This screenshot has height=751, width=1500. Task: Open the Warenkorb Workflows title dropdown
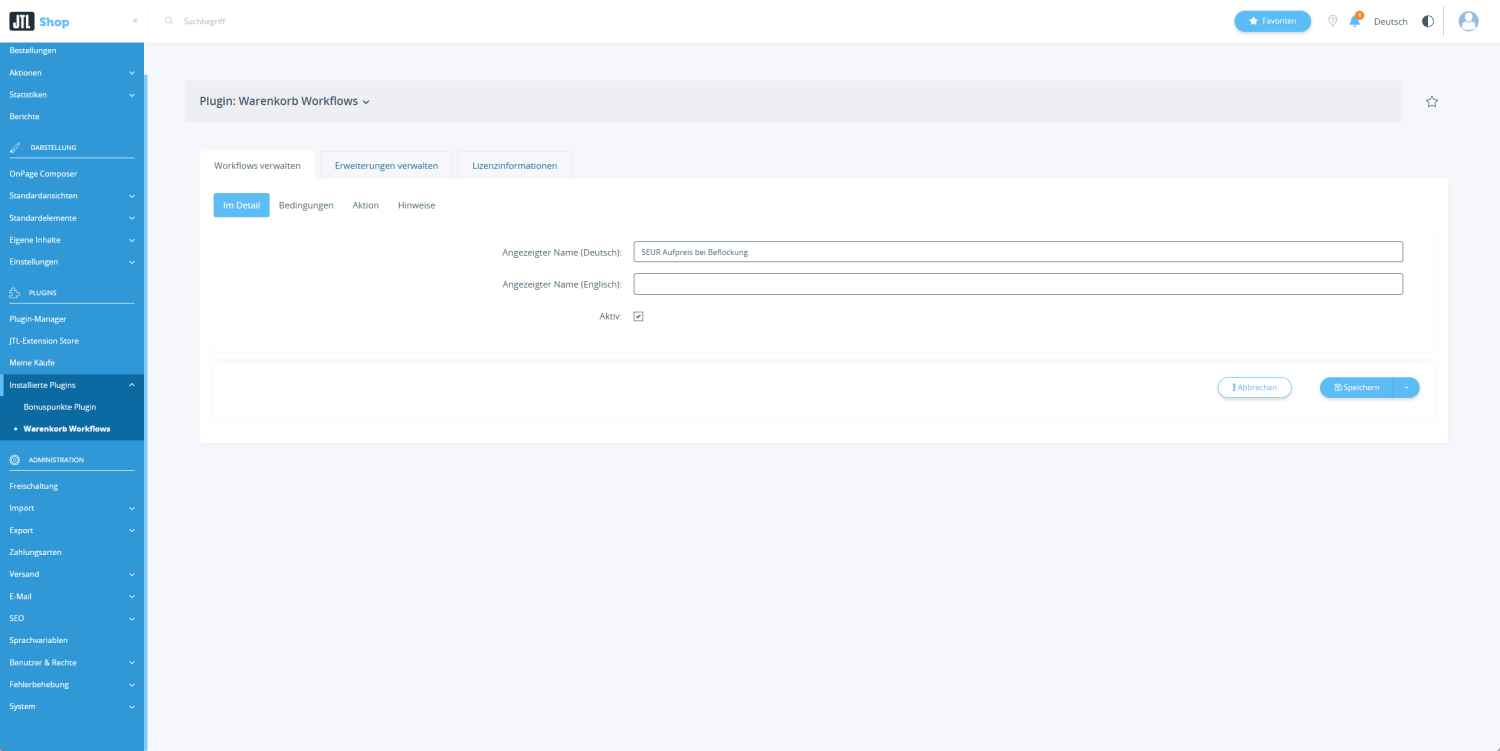[x=367, y=101]
